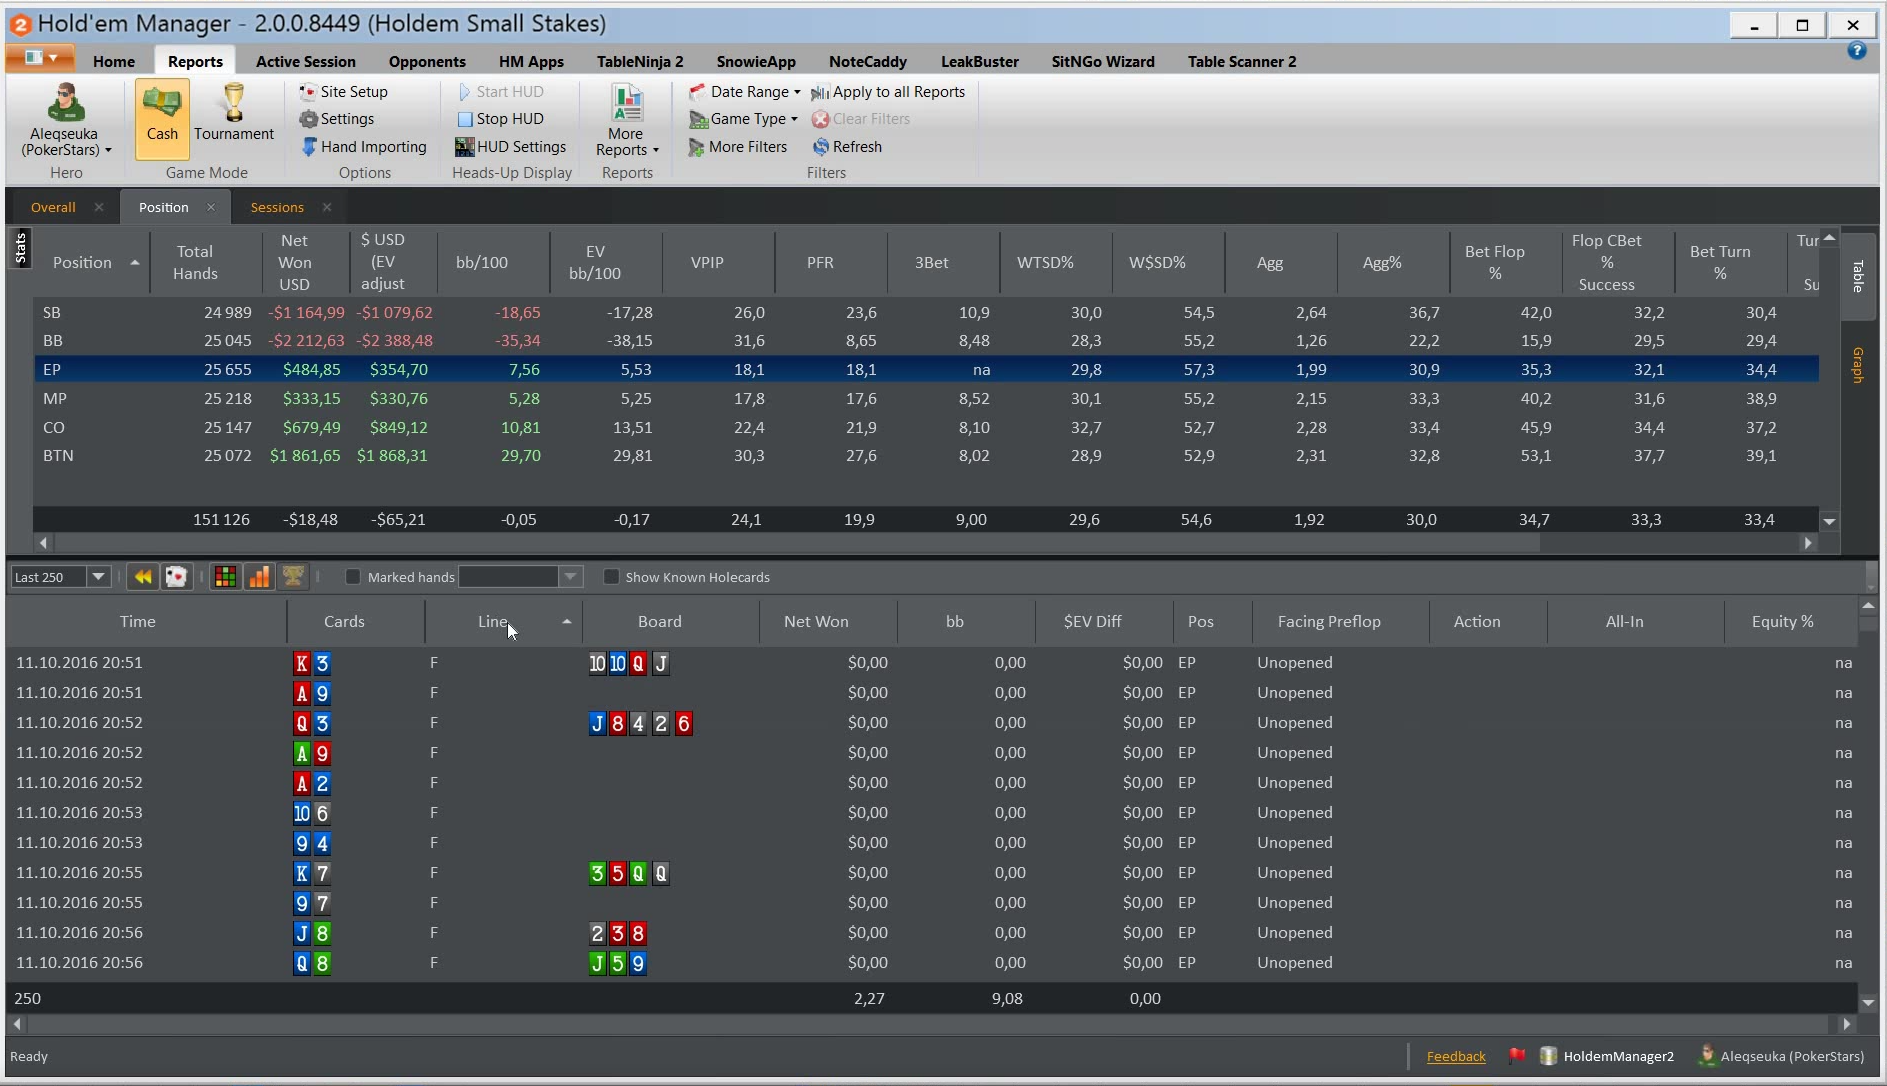The image size is (1887, 1086).
Task: Click the stats table horizontal scrollbar
Action: (x=796, y=543)
